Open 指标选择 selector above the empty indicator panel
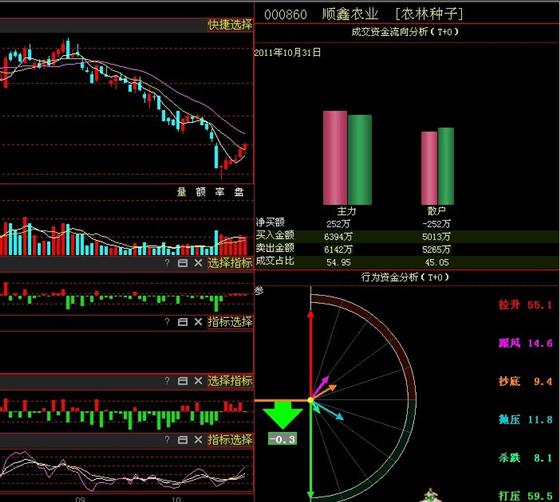This screenshot has width=560, height=502. 230,322
